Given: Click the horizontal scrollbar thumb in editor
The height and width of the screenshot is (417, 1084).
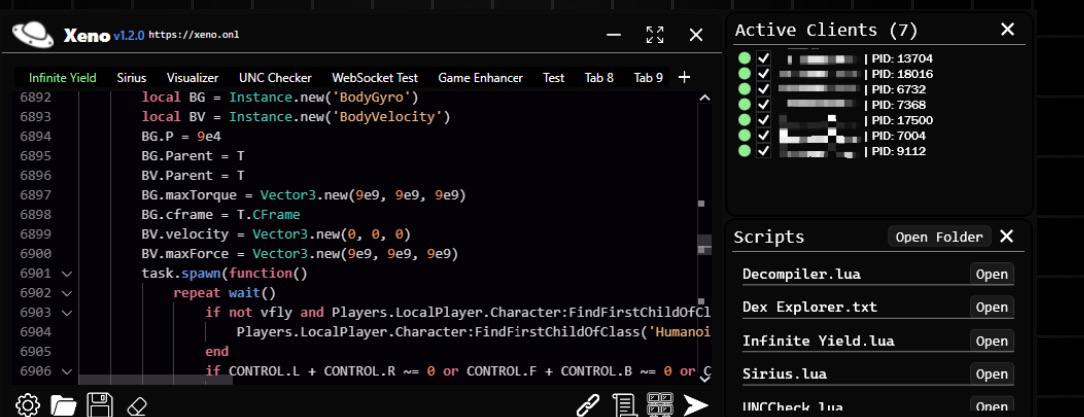Looking at the screenshot, I should (x=156, y=380).
